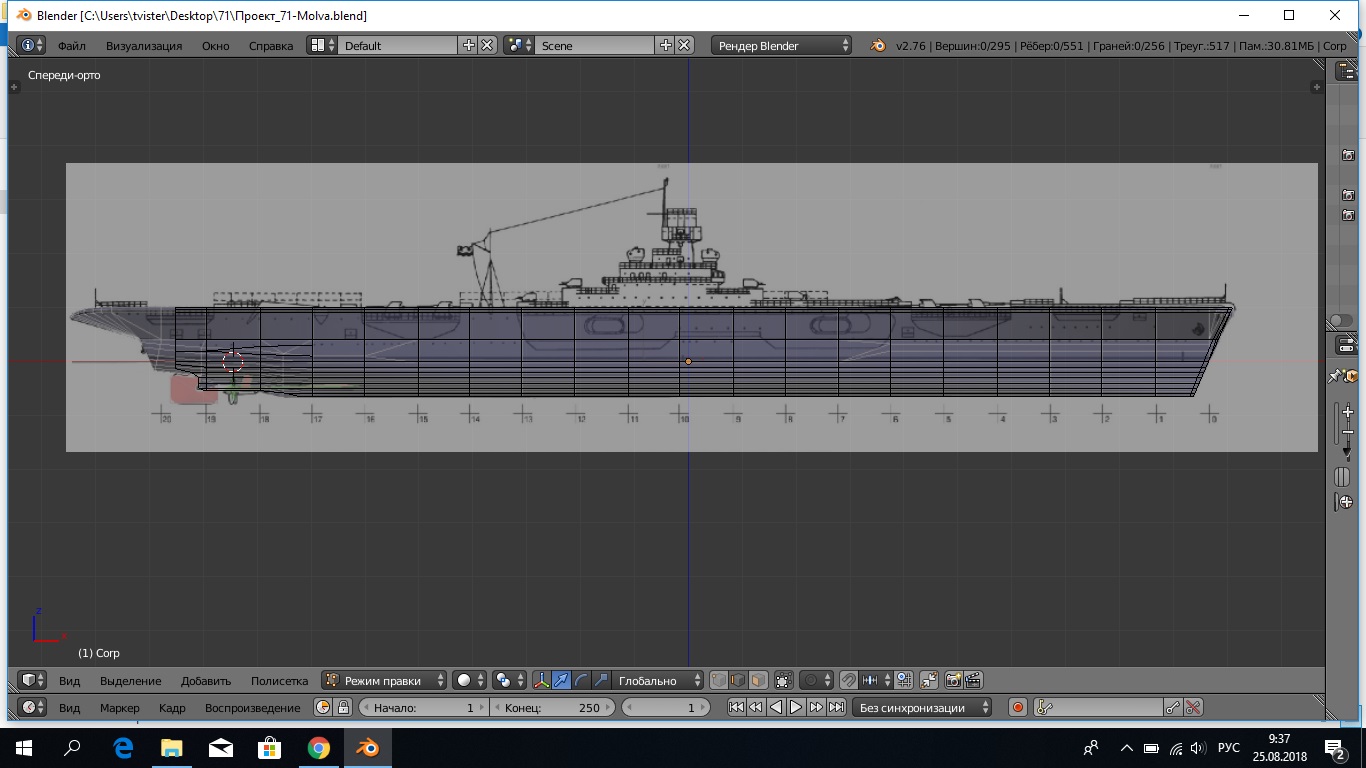Open the Файл menu
The image size is (1366, 768).
click(71, 46)
